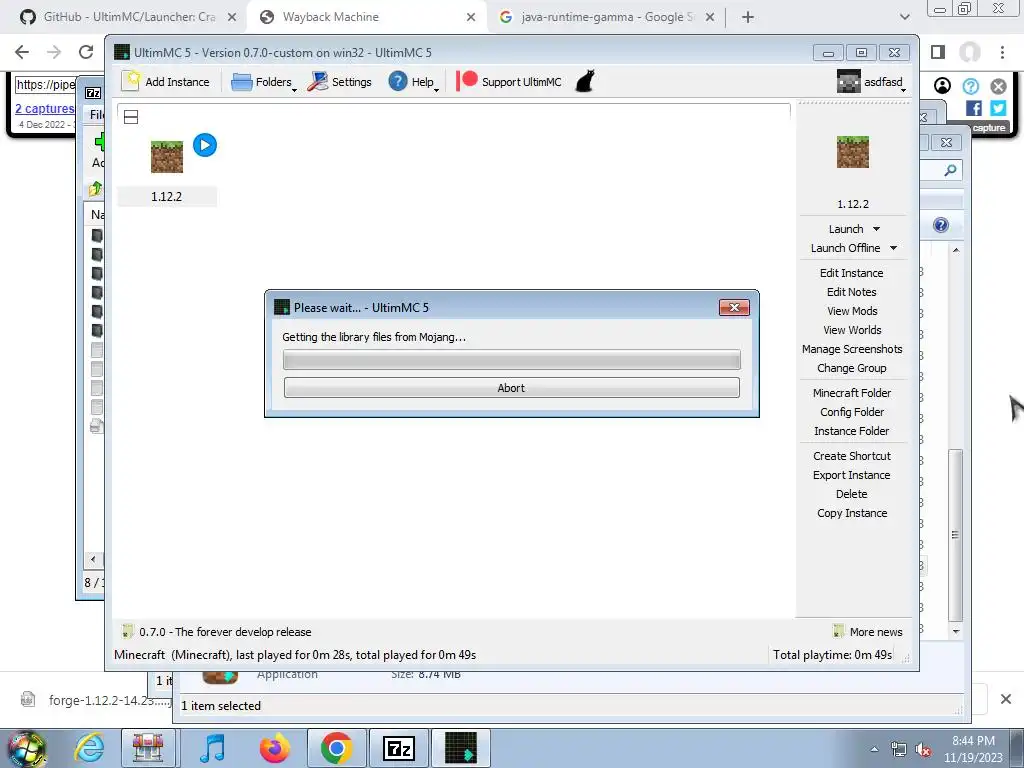1024x768 pixels.
Task: Click the Launch button in side panel
Action: (x=846, y=229)
